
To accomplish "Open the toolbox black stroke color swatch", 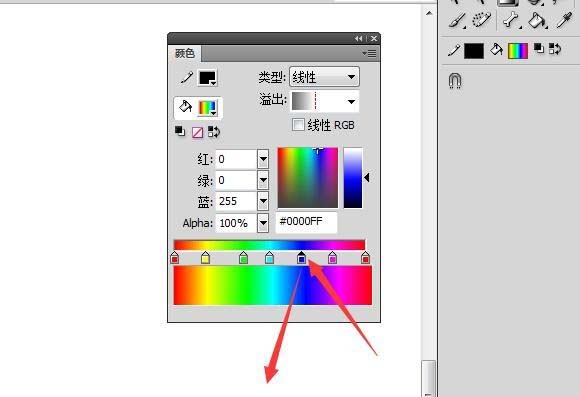I will pyautogui.click(x=474, y=51).
